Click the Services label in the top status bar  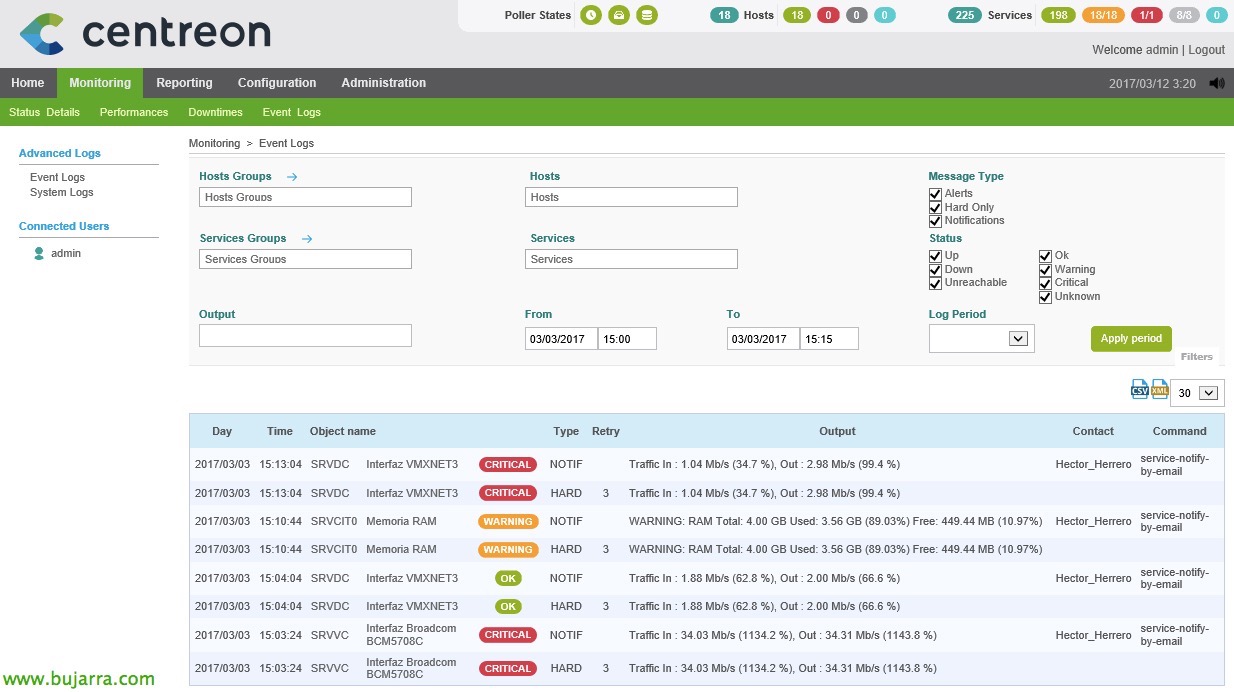pyautogui.click(x=1010, y=15)
